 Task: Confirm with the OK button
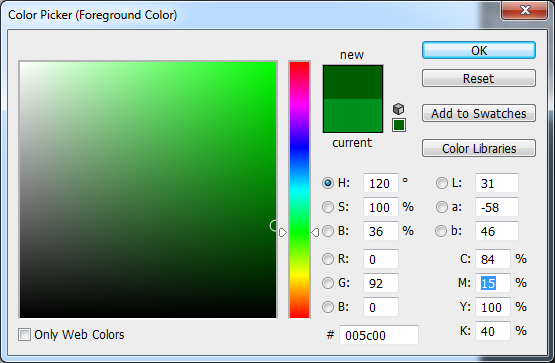tap(479, 50)
